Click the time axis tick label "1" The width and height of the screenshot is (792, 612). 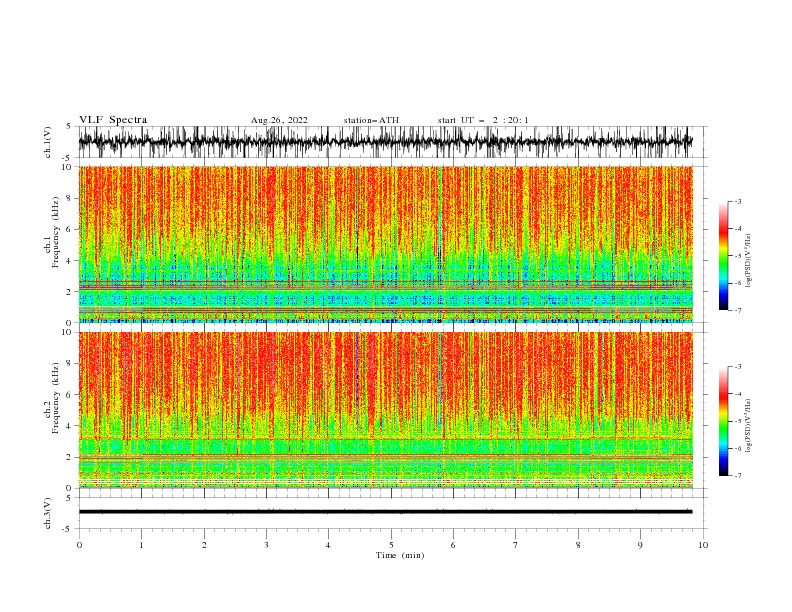(141, 545)
